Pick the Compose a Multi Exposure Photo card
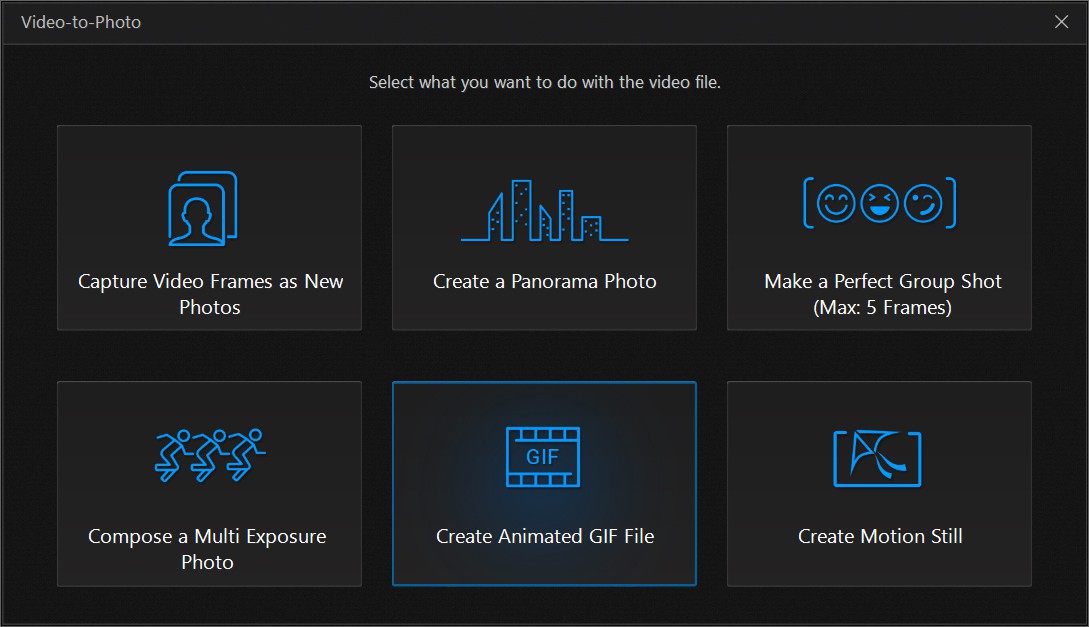The height and width of the screenshot is (627, 1089). [x=209, y=483]
